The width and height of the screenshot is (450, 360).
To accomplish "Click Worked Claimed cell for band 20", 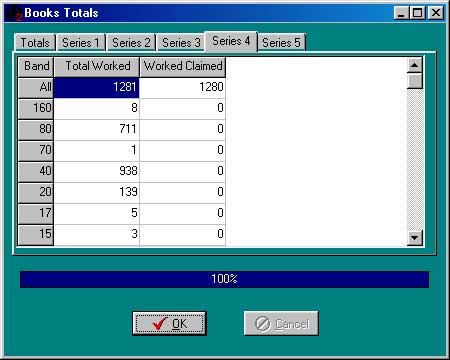I will pos(183,193).
